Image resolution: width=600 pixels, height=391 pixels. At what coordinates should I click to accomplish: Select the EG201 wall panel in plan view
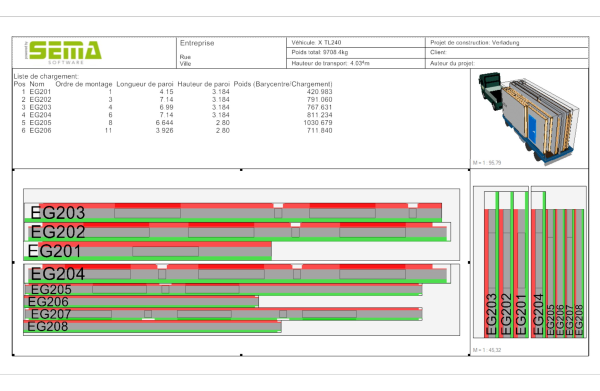(x=148, y=251)
